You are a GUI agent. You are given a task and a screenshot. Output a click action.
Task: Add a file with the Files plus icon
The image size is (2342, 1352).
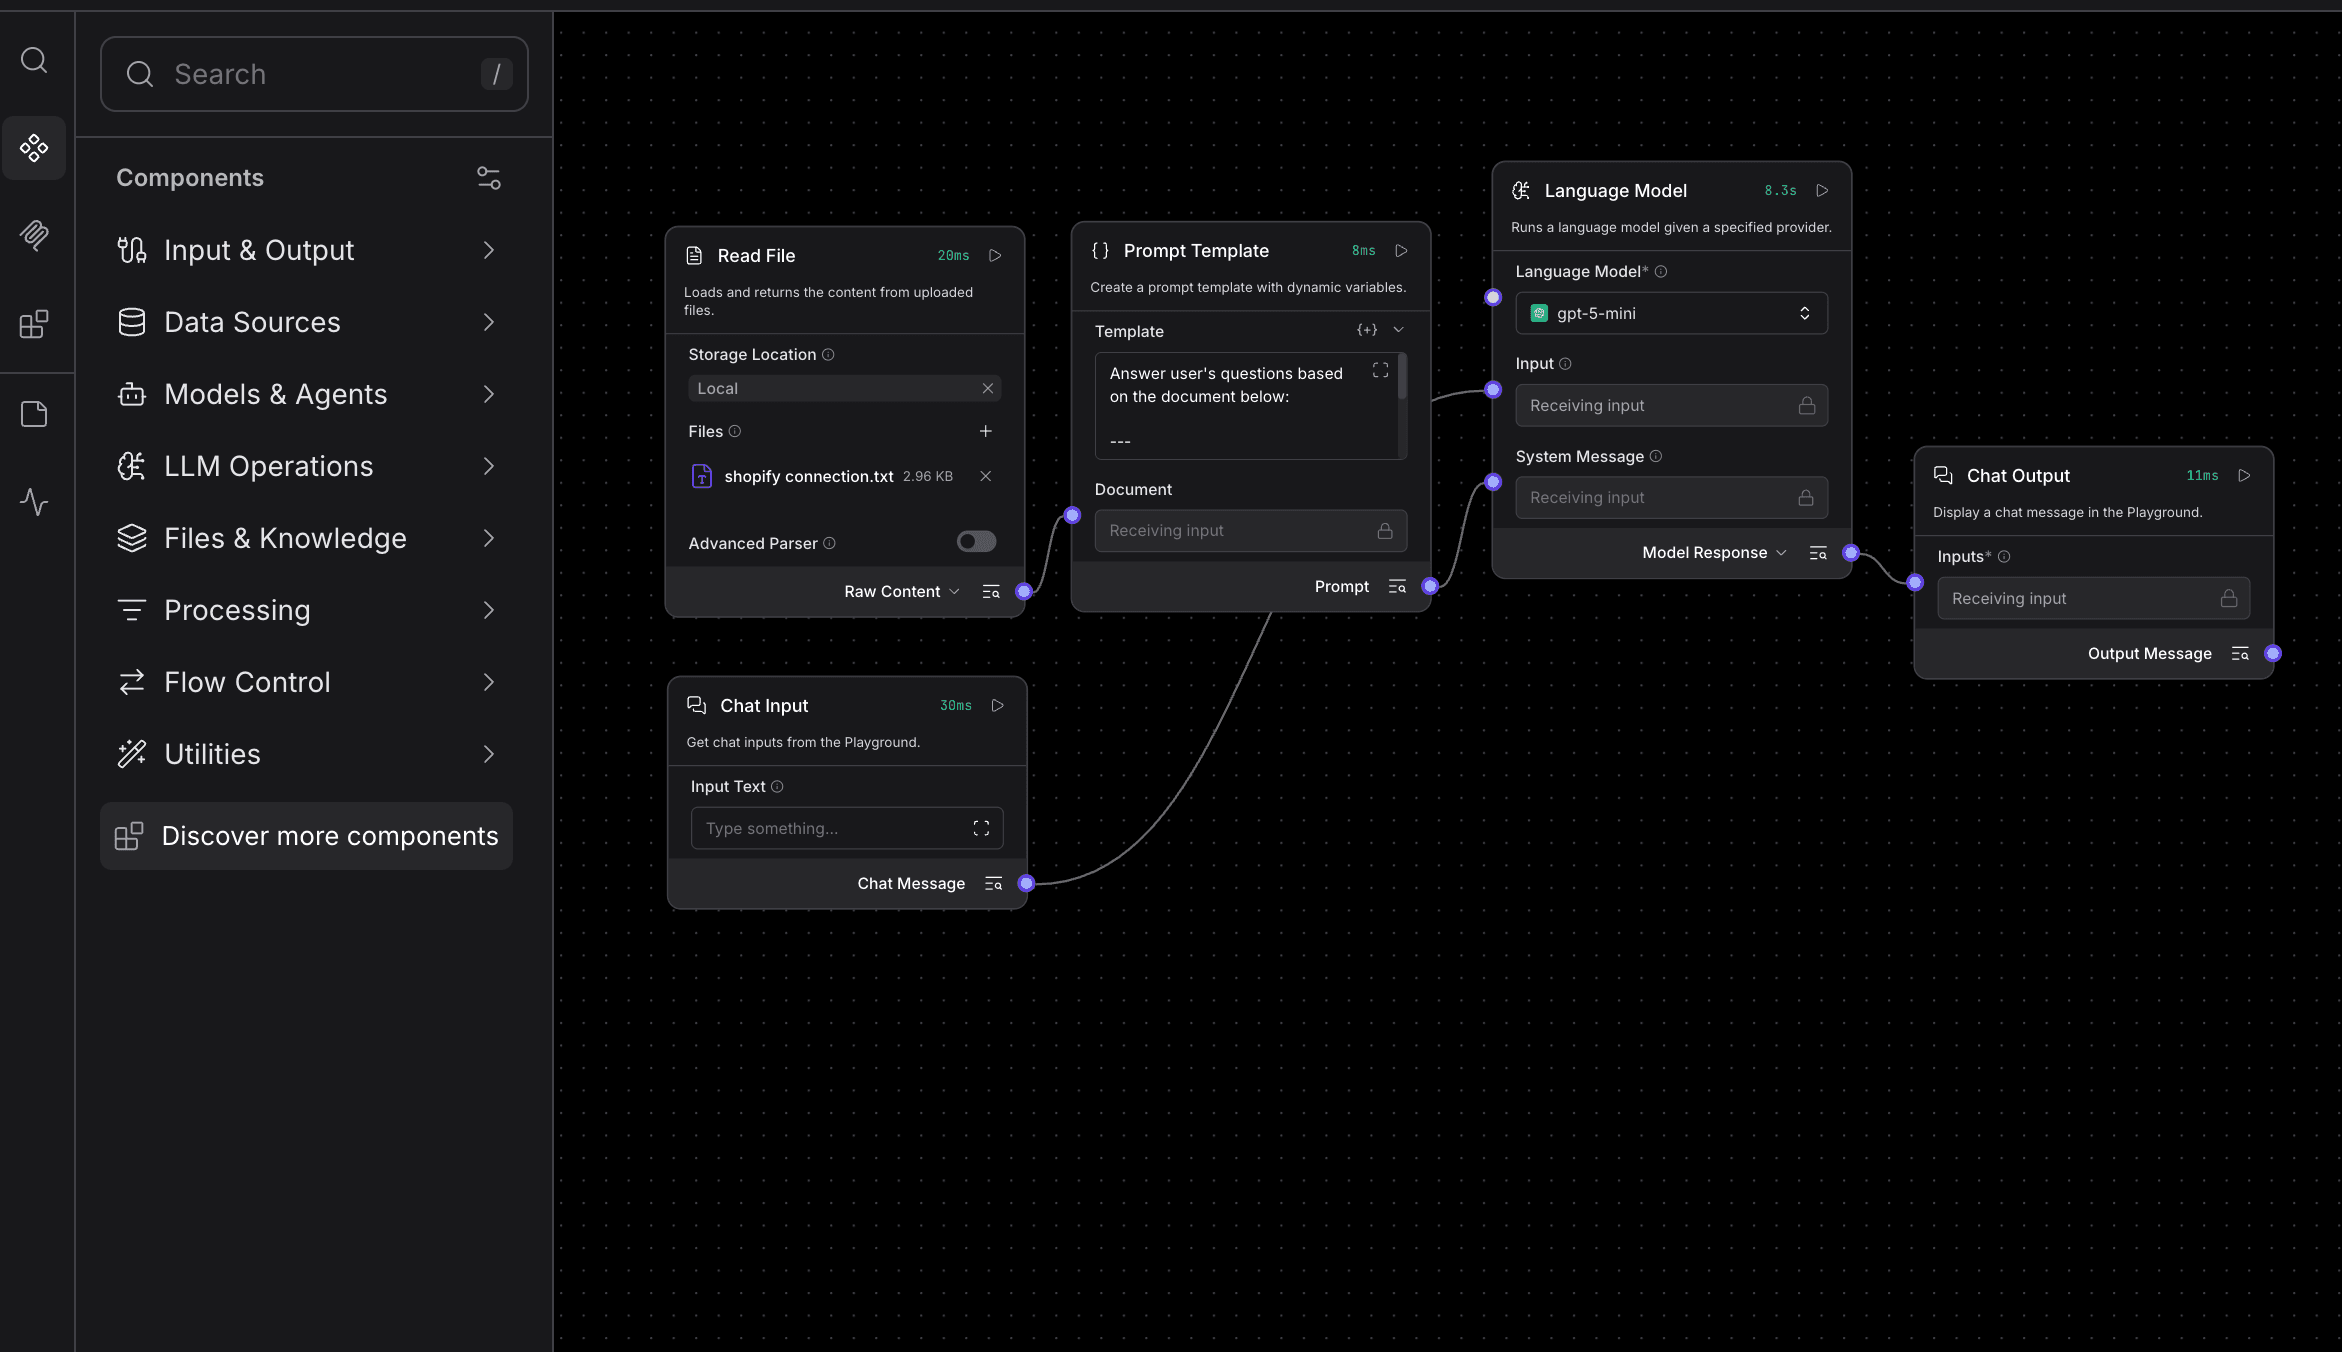985,431
